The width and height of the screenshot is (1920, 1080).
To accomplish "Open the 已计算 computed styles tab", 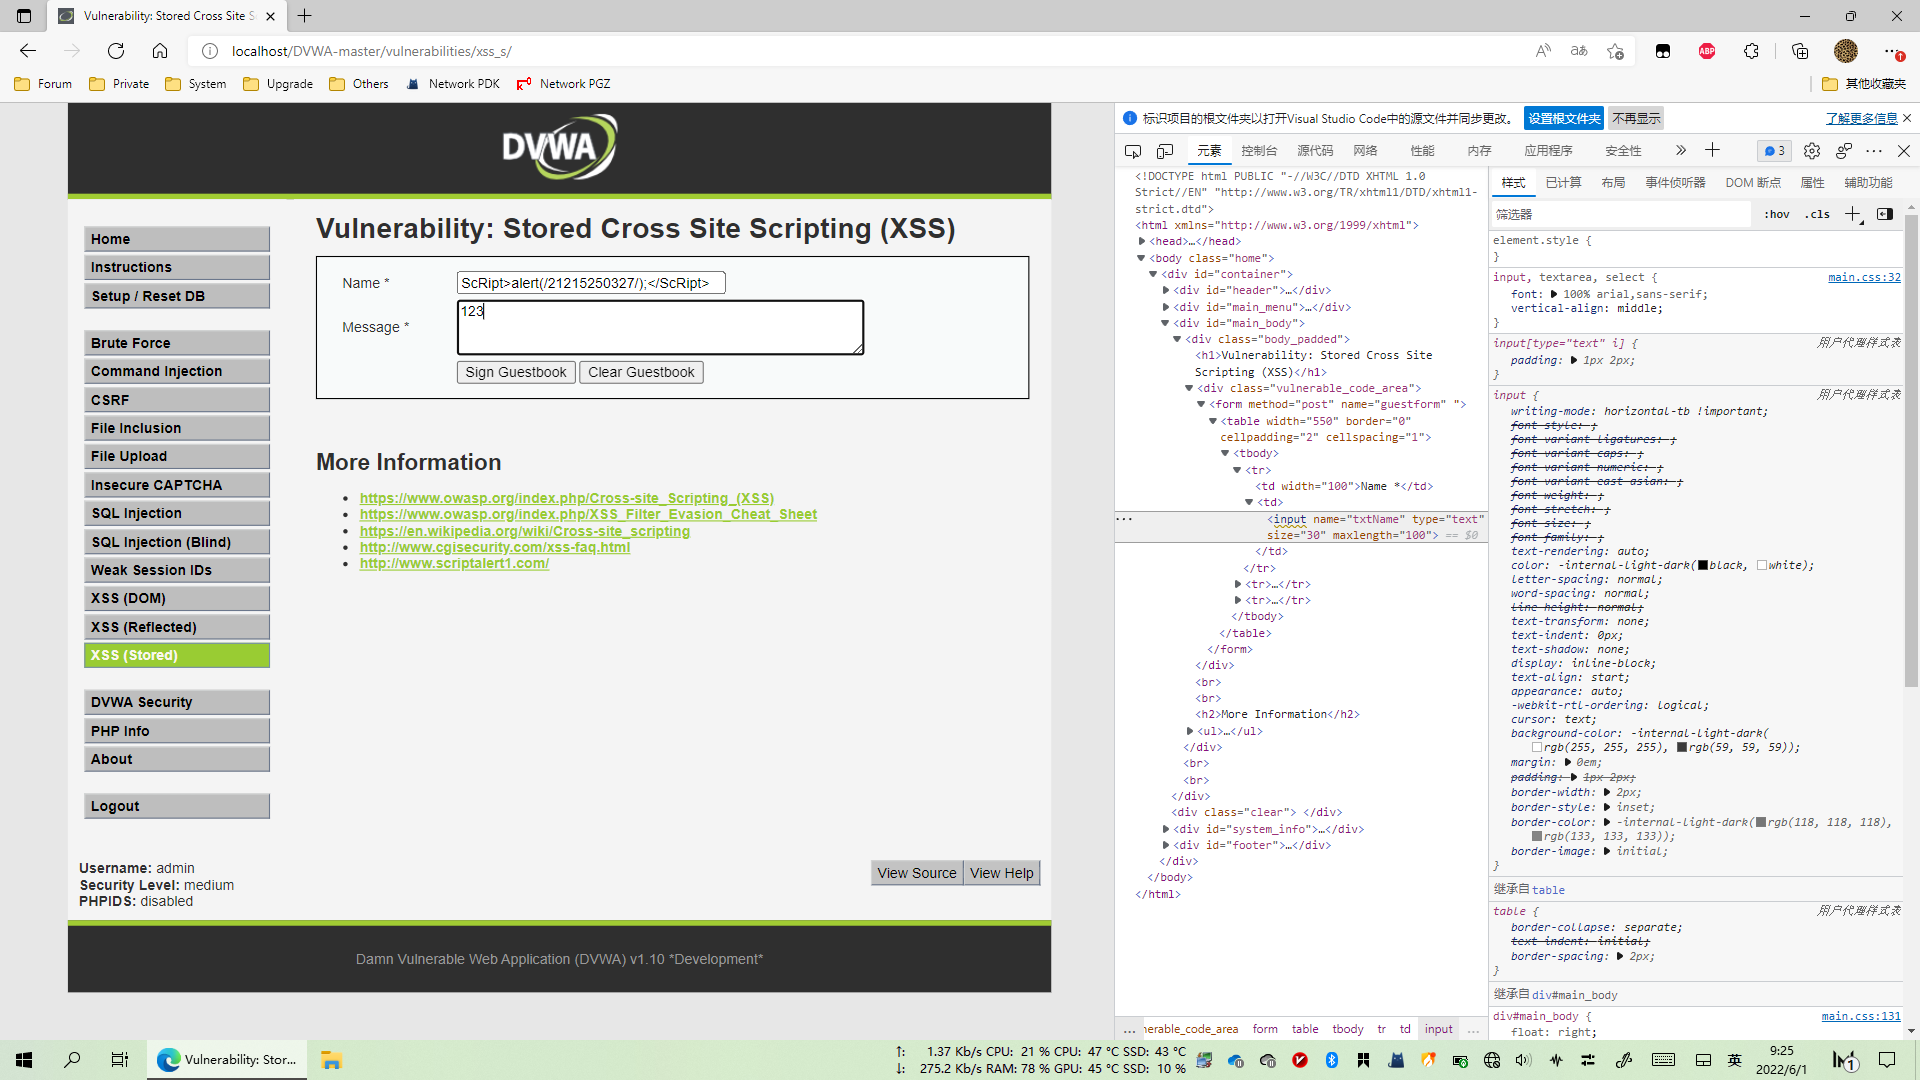I will (x=1563, y=183).
